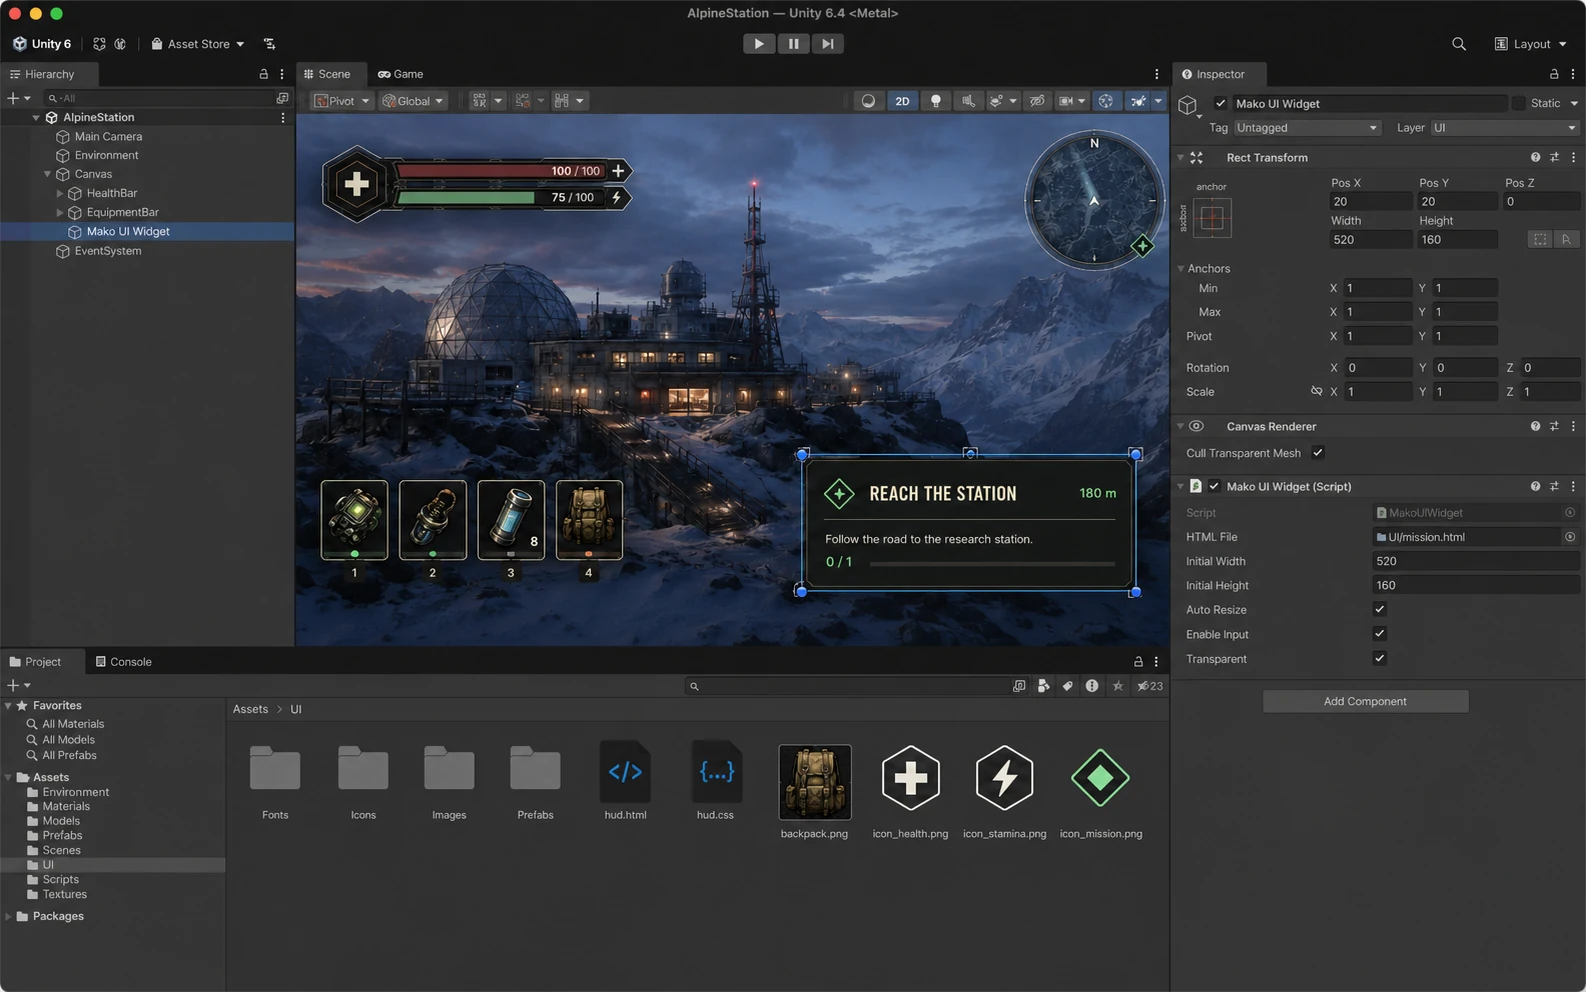Toggle scene audio icon
This screenshot has height=992, width=1586.
pos(967,101)
